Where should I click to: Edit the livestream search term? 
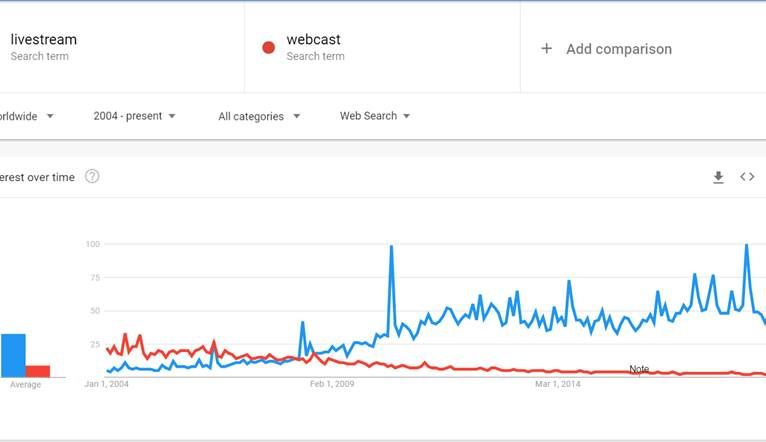[44, 40]
